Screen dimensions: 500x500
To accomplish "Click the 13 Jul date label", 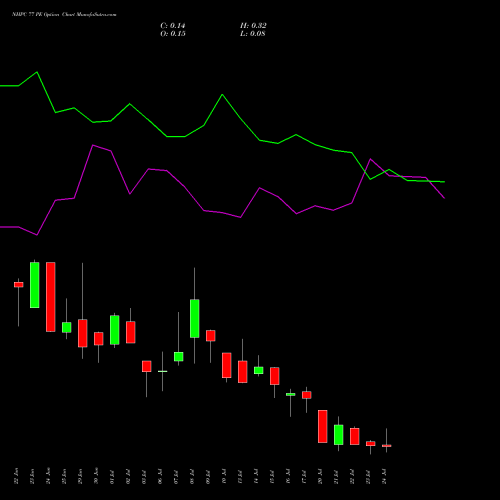I will pyautogui.click(x=240, y=476).
